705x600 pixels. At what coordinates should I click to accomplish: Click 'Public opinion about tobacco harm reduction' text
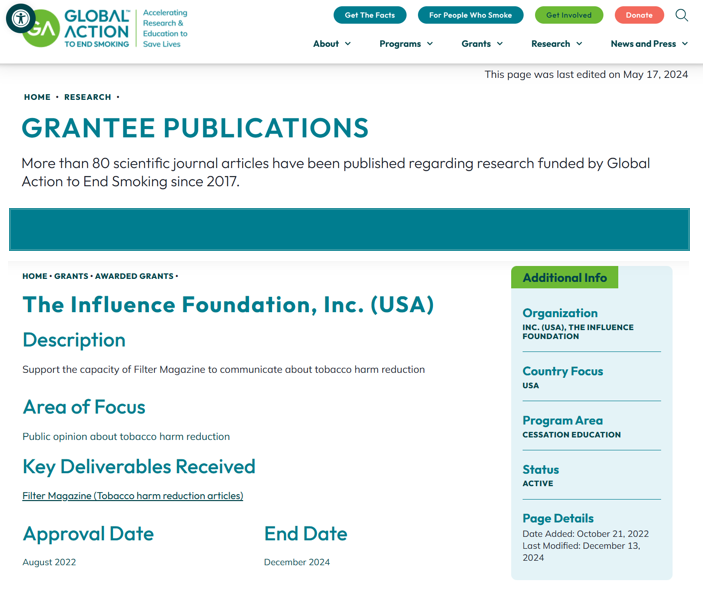click(126, 437)
